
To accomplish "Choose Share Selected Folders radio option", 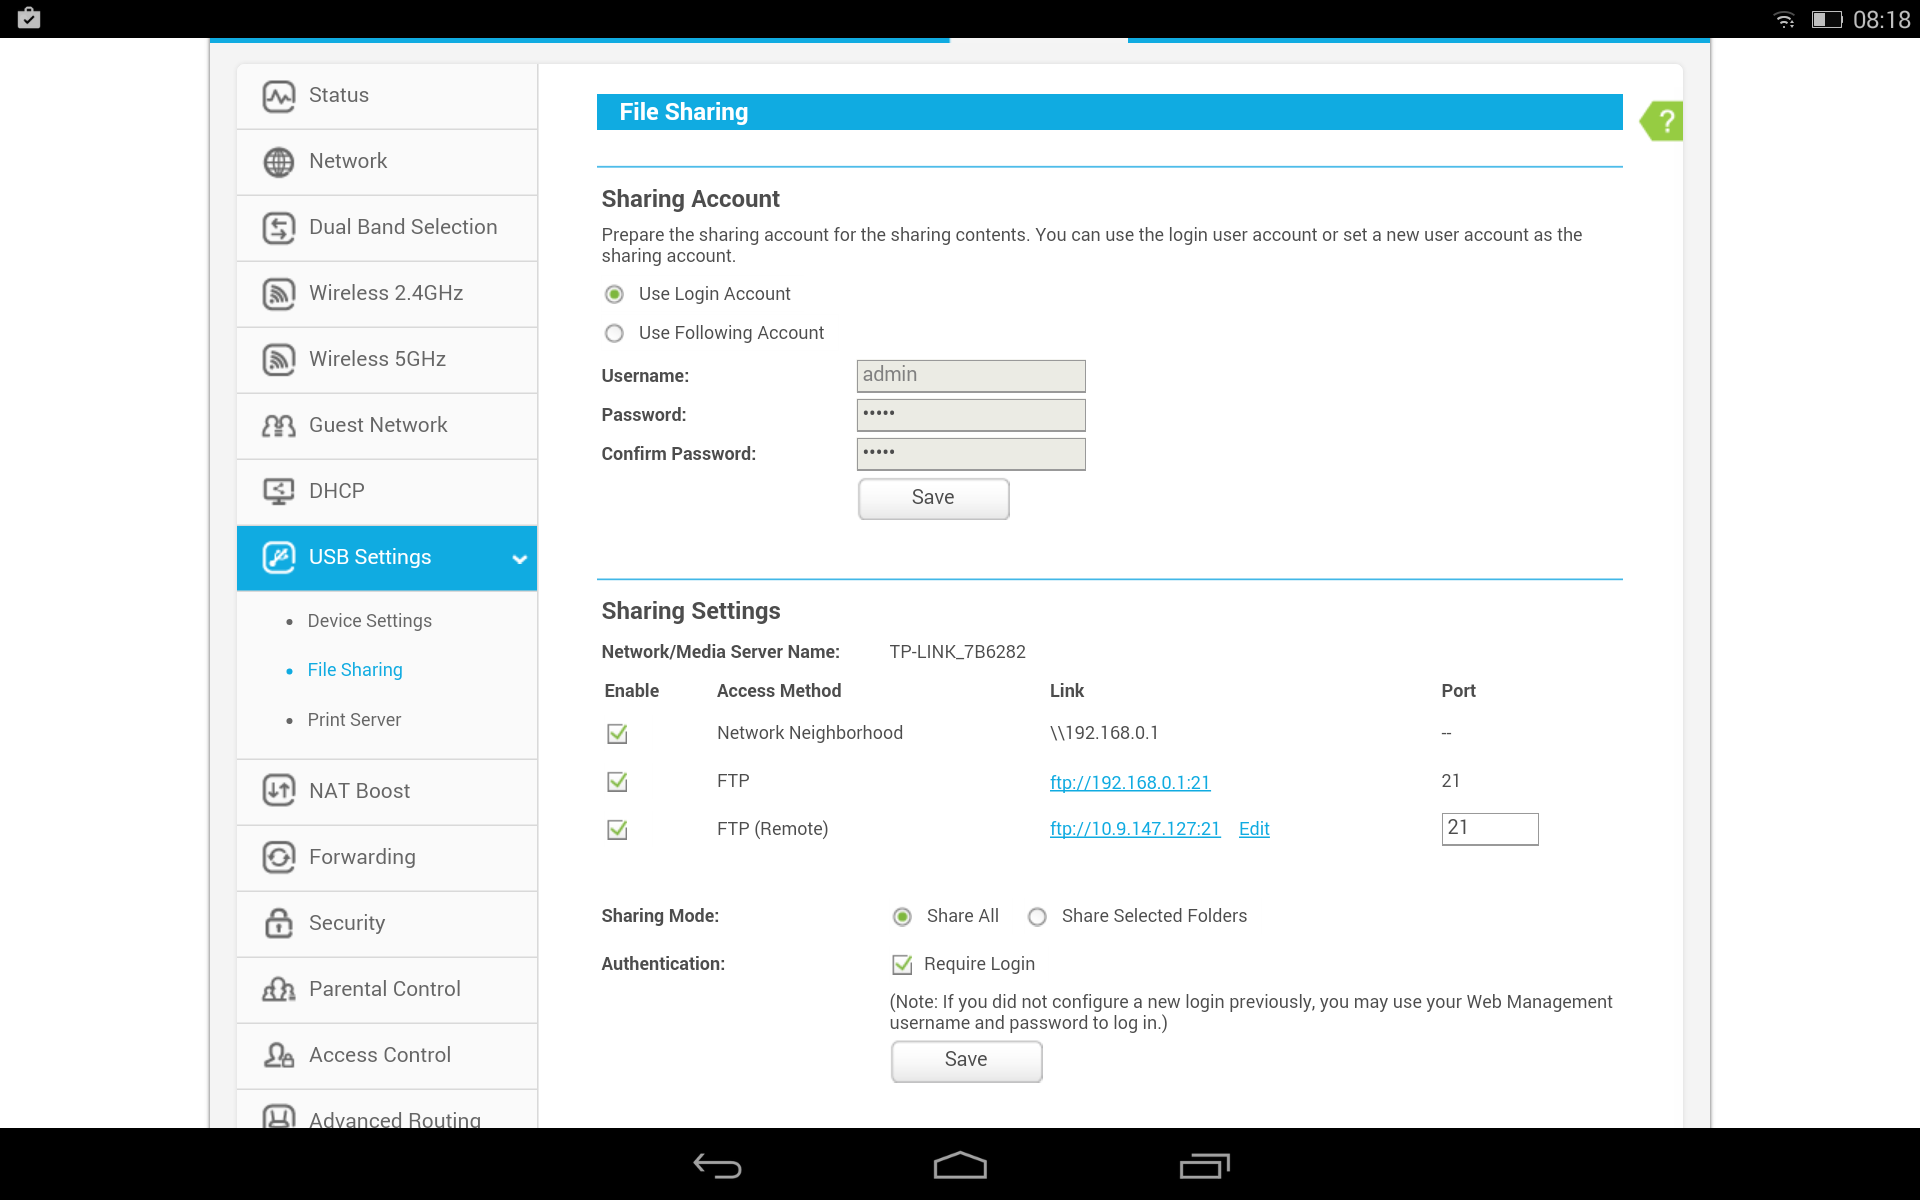I will point(1038,917).
